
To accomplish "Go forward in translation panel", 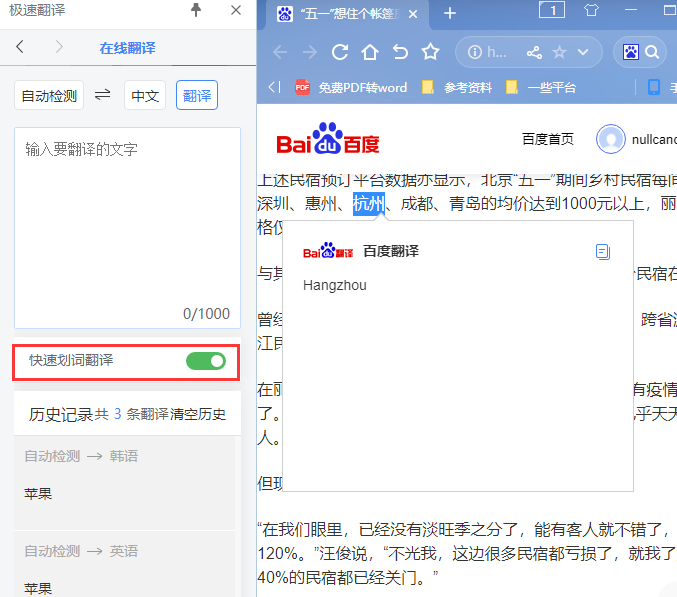I will coord(59,47).
